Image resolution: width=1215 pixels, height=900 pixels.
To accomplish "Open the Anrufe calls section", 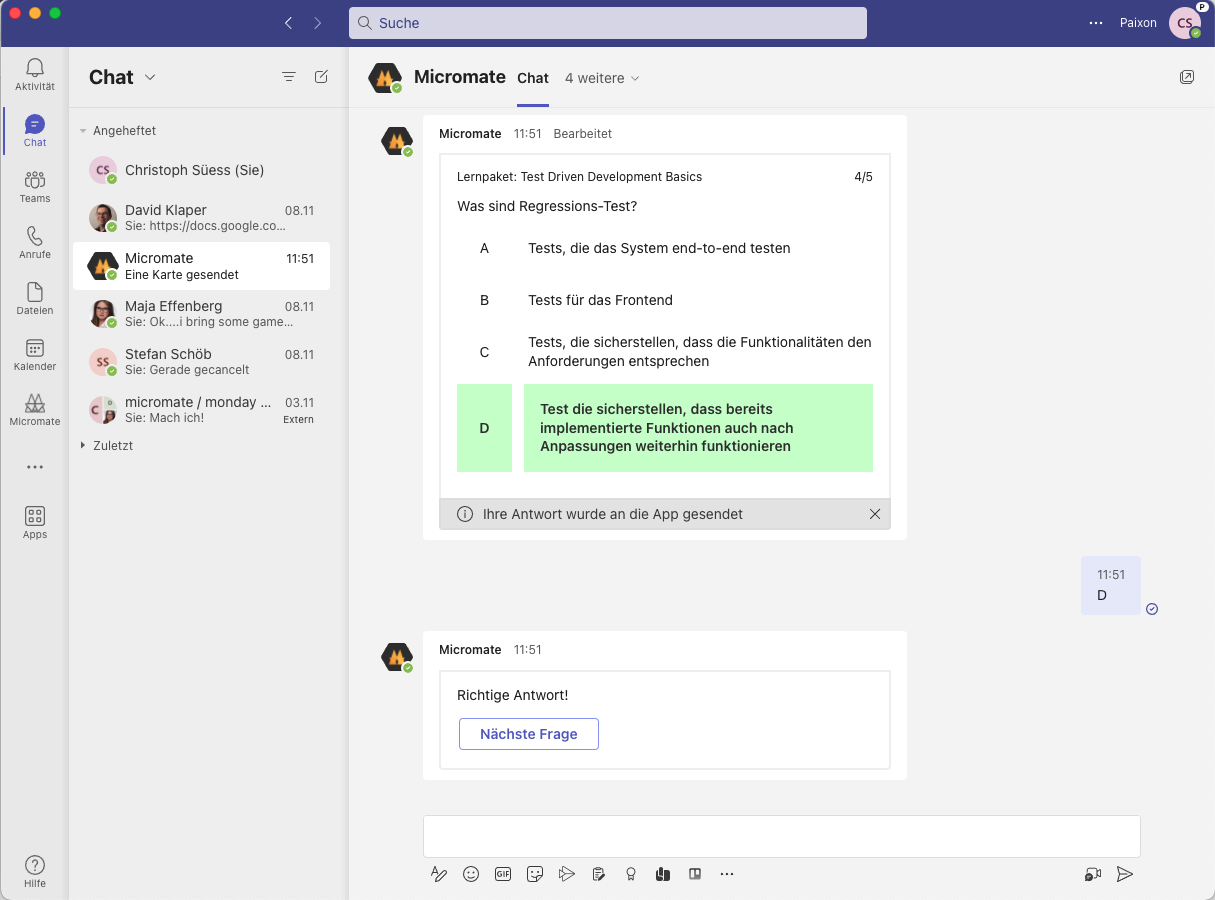I will (x=35, y=243).
